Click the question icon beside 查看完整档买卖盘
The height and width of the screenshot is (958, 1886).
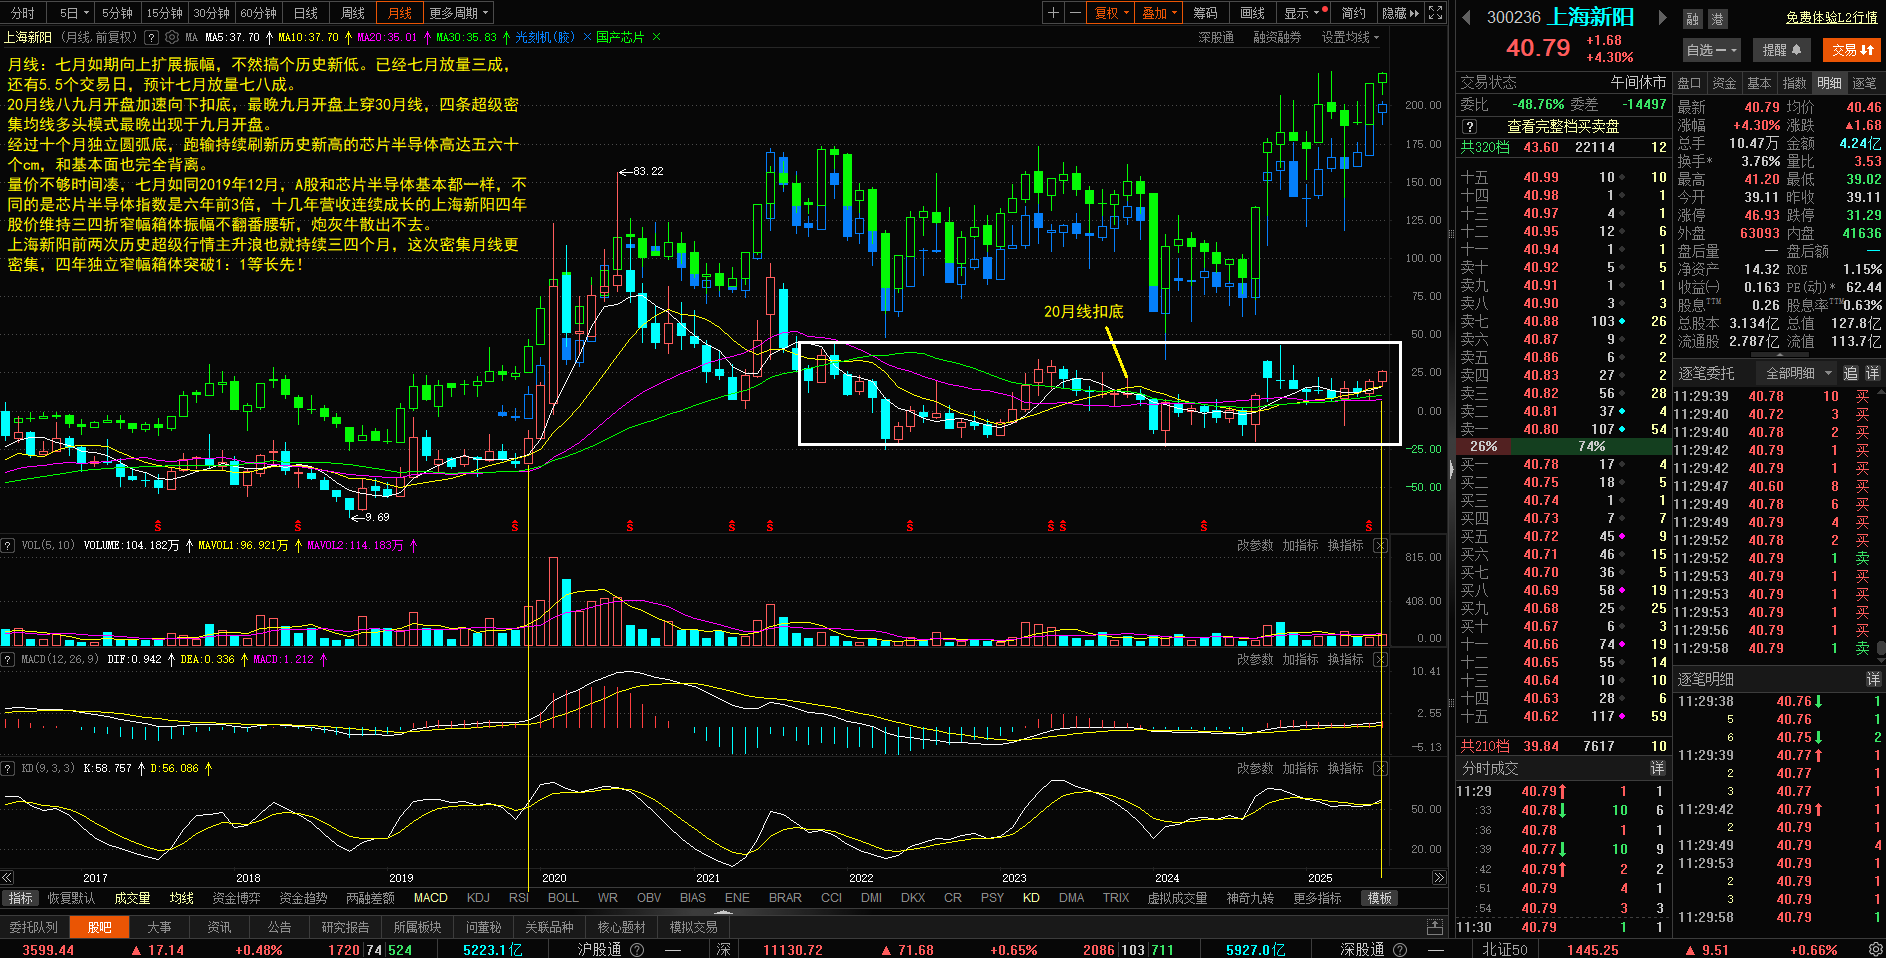click(1469, 127)
